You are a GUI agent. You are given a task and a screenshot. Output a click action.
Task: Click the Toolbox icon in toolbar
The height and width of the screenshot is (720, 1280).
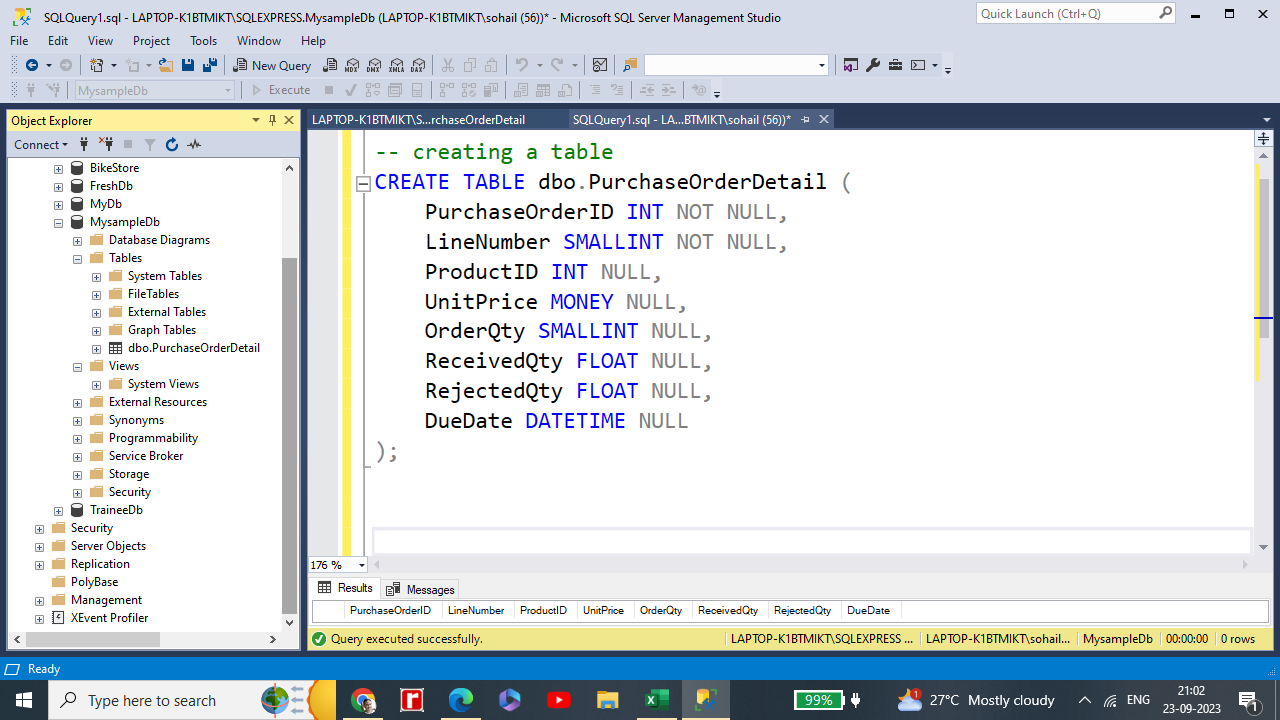tap(895, 65)
